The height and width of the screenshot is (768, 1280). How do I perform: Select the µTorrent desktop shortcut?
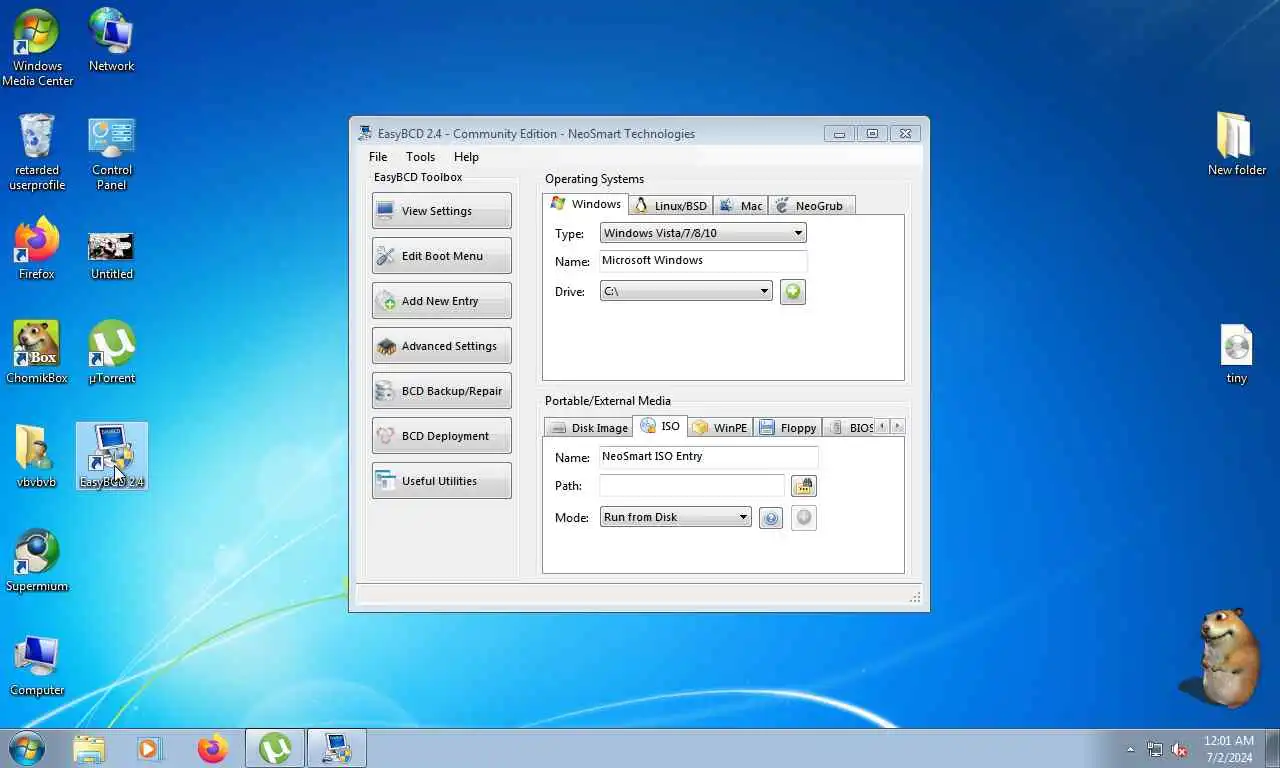click(111, 352)
